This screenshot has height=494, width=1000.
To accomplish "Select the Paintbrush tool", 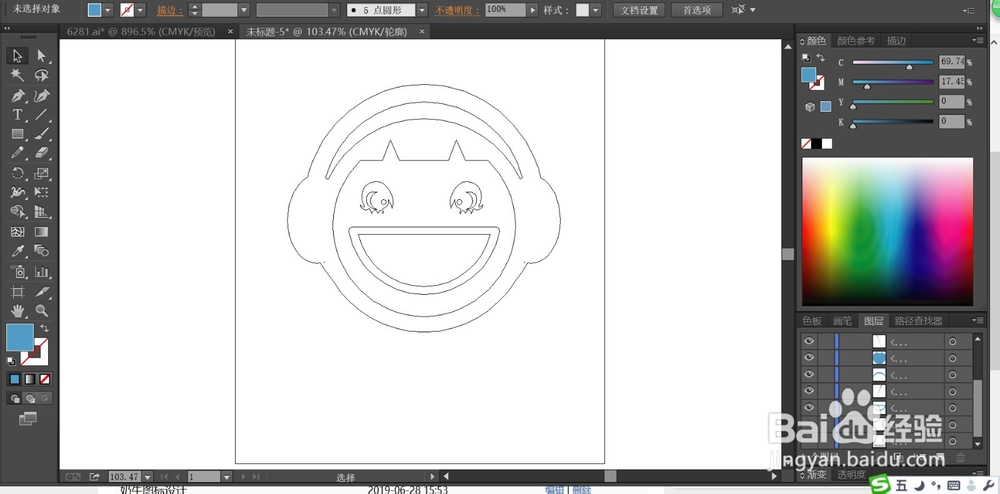I will click(x=41, y=134).
